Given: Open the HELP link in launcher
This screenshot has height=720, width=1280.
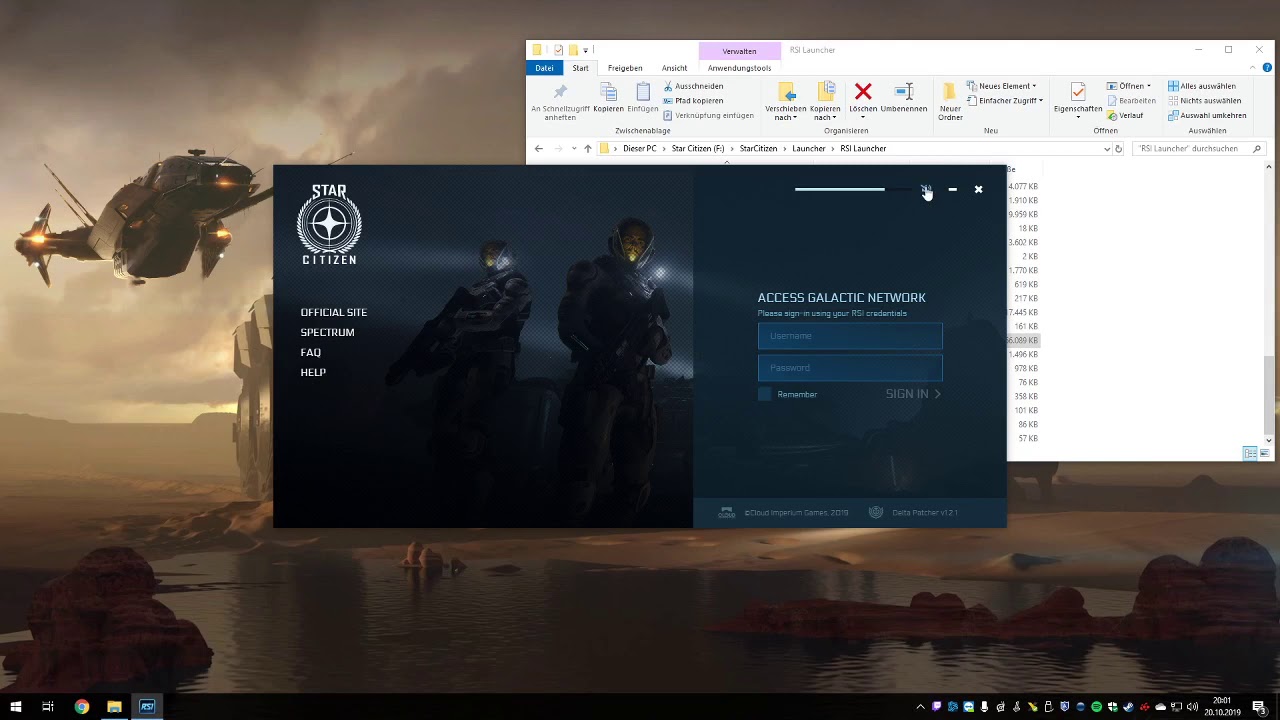Looking at the screenshot, I should point(313,372).
